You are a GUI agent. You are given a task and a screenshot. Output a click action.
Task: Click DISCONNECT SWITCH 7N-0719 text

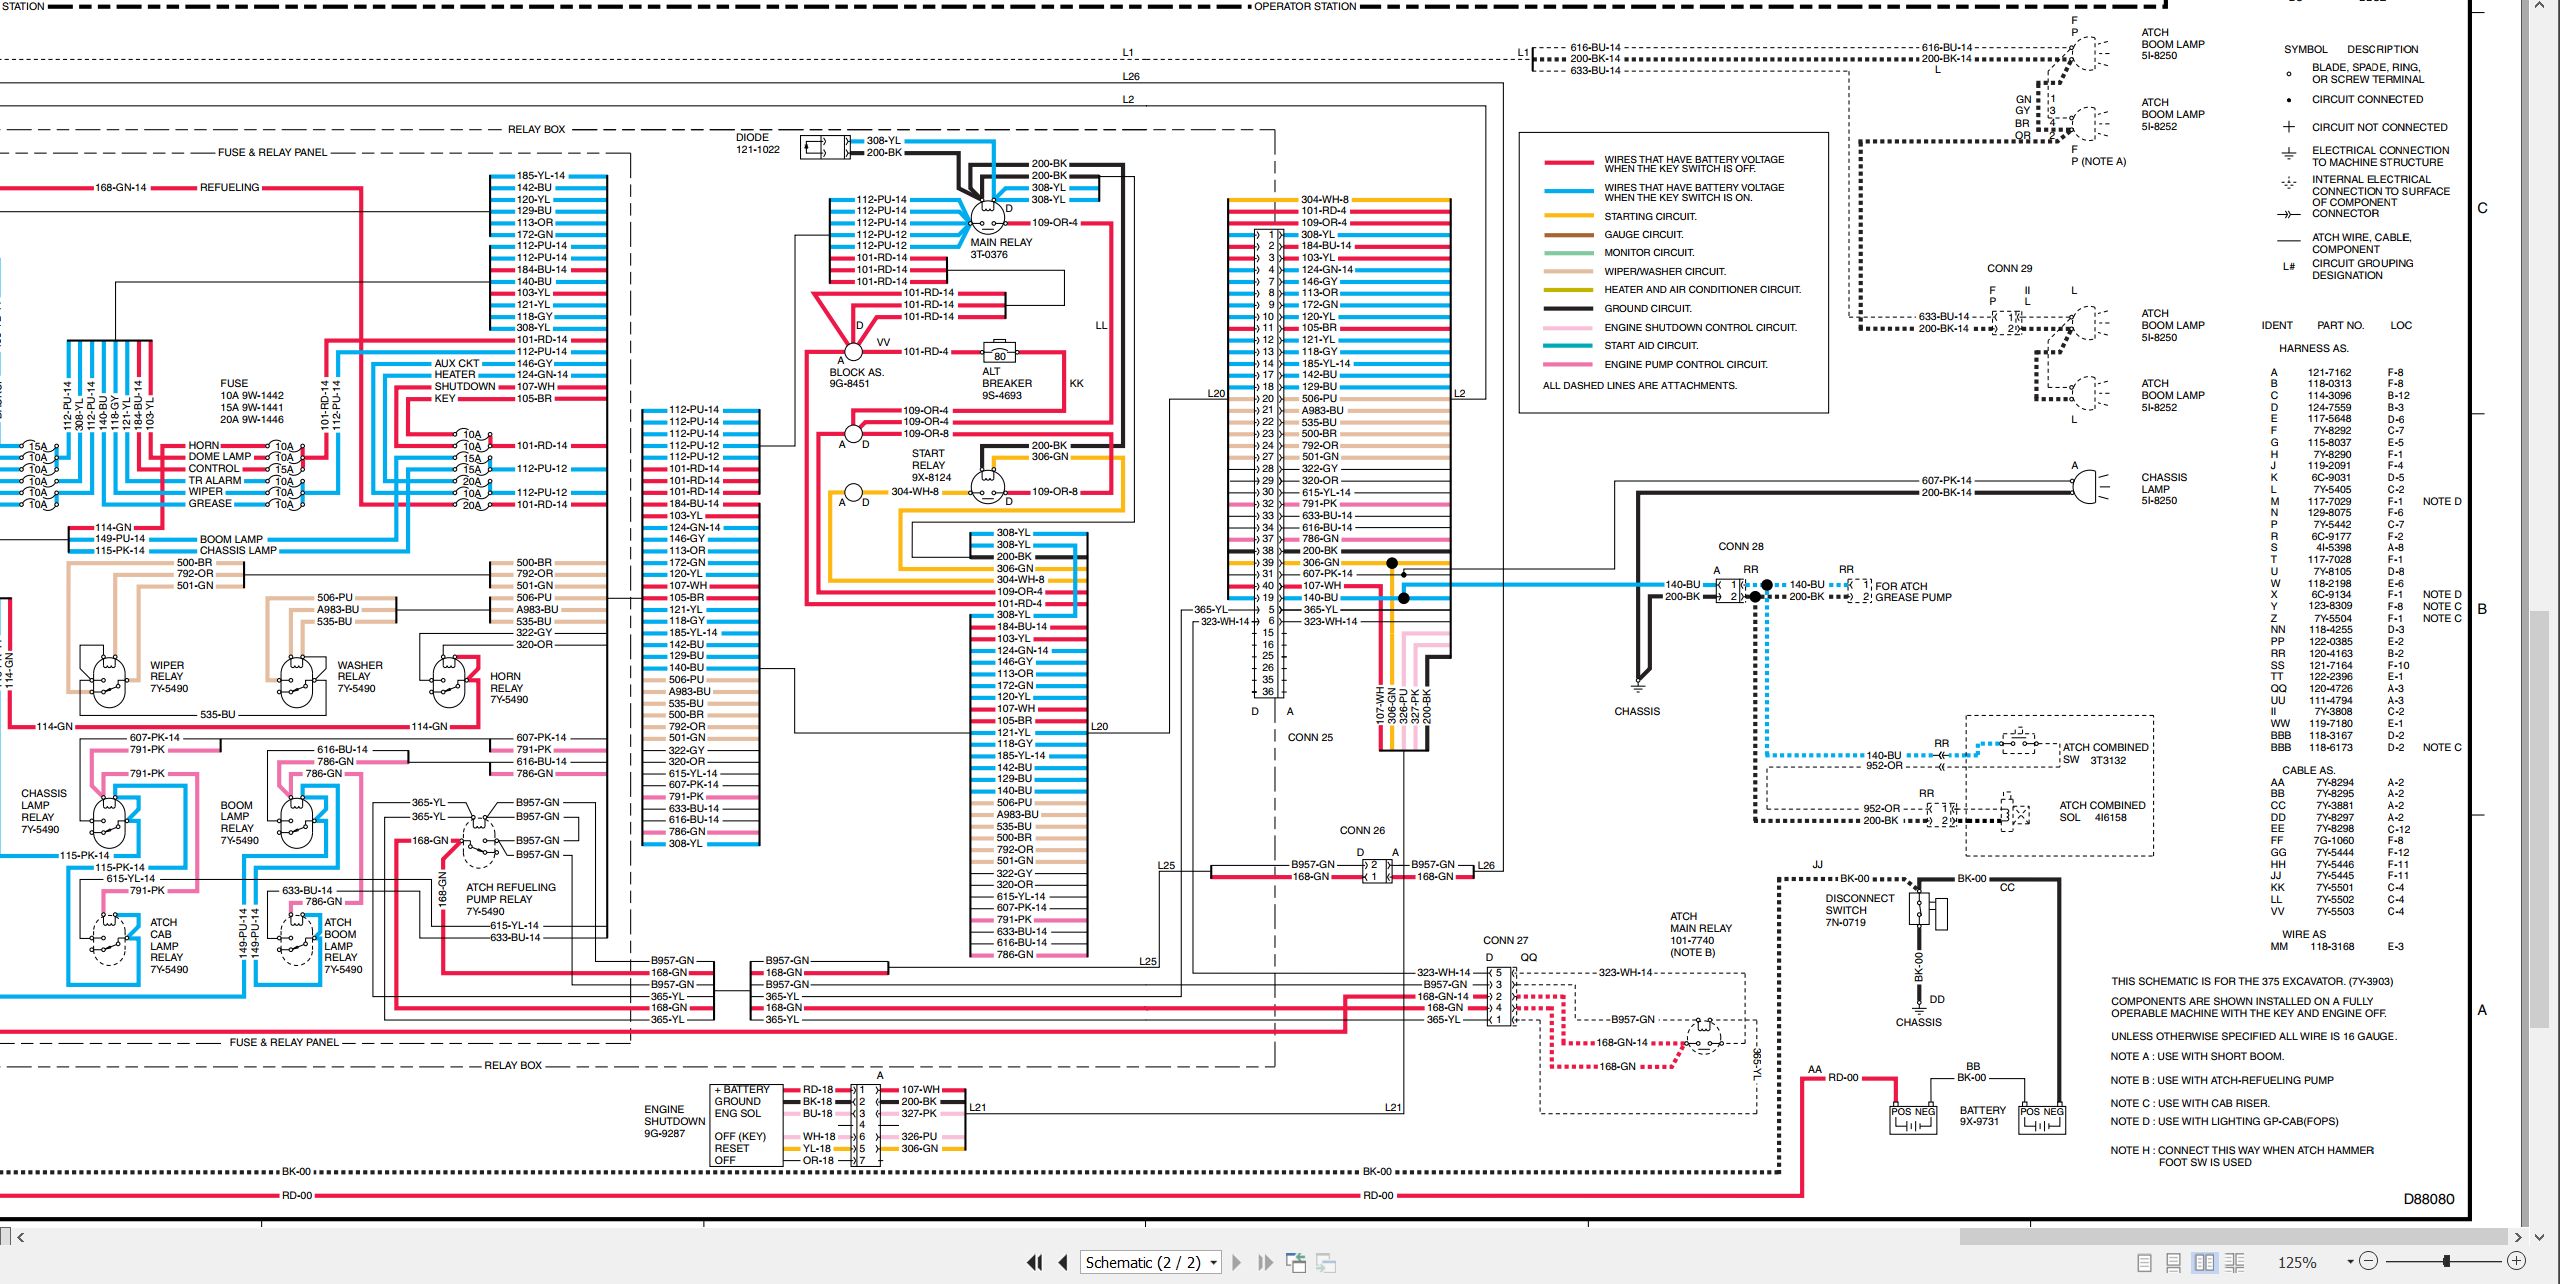click(1859, 910)
